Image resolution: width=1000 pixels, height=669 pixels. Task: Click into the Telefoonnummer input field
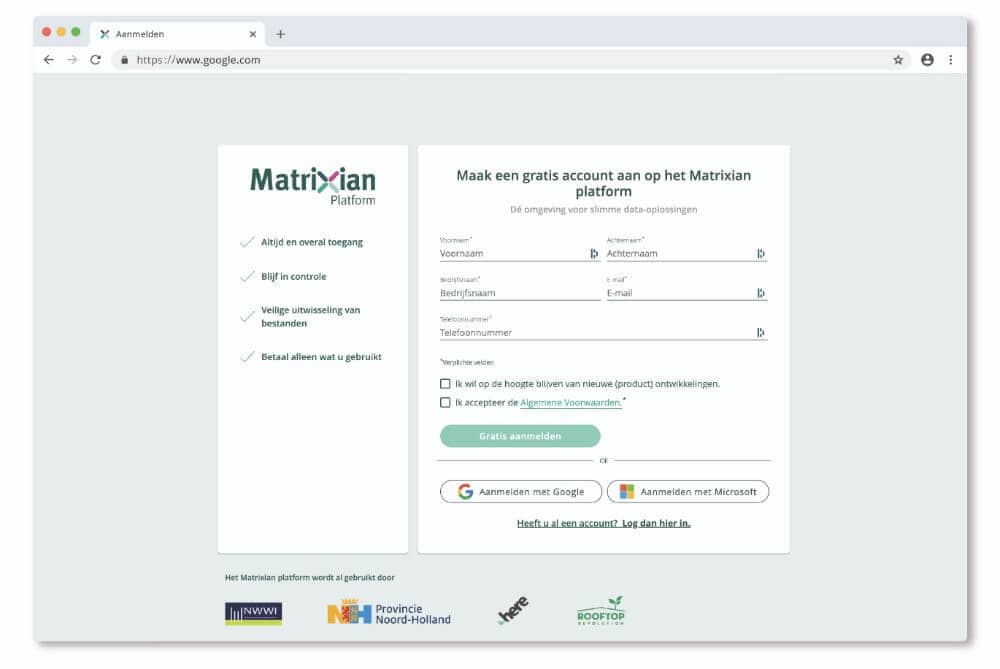[603, 333]
